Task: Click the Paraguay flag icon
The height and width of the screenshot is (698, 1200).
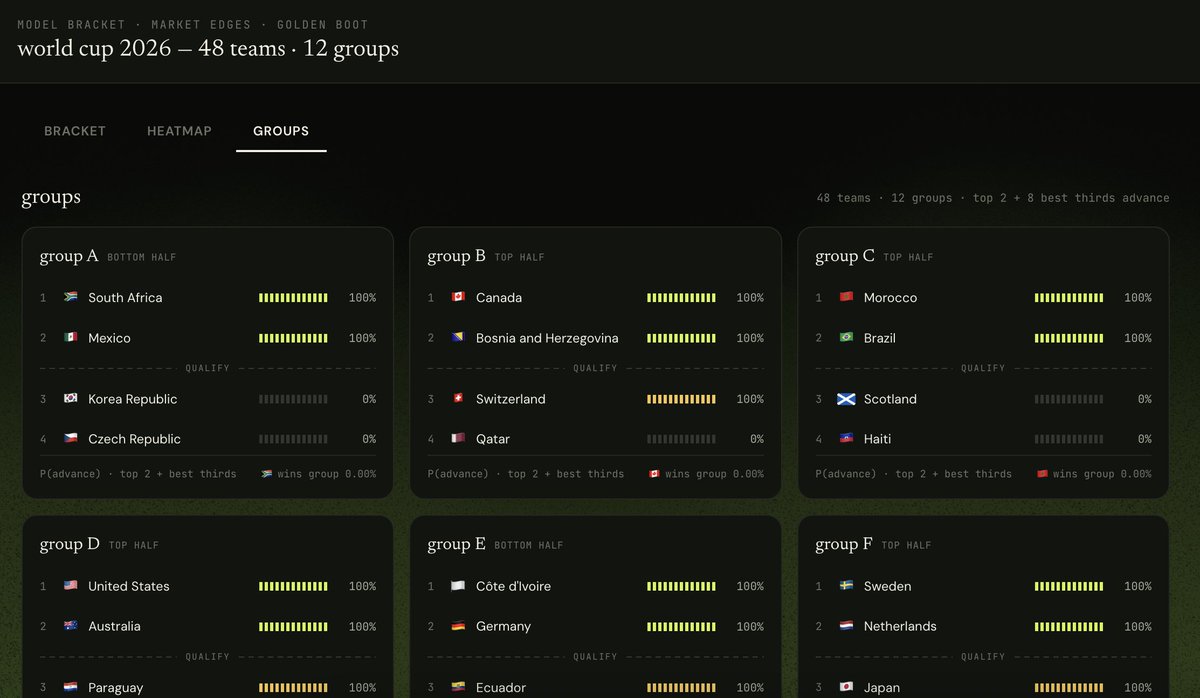Action: click(71, 687)
